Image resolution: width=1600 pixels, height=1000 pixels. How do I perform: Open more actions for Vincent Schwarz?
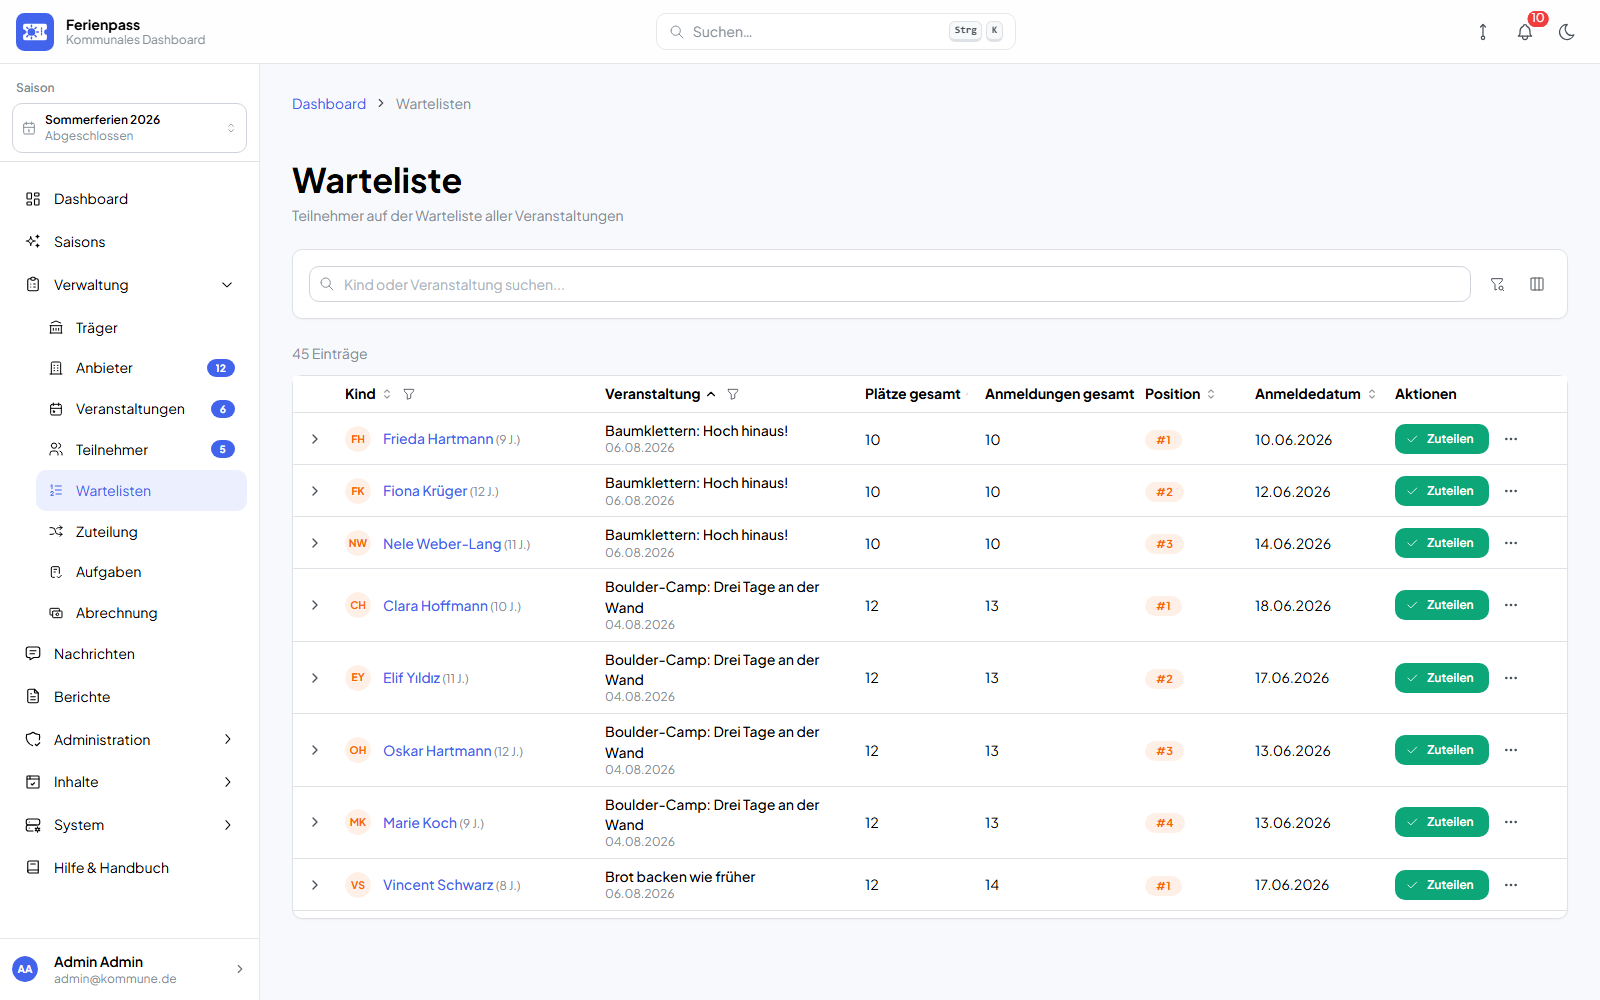coord(1511,885)
